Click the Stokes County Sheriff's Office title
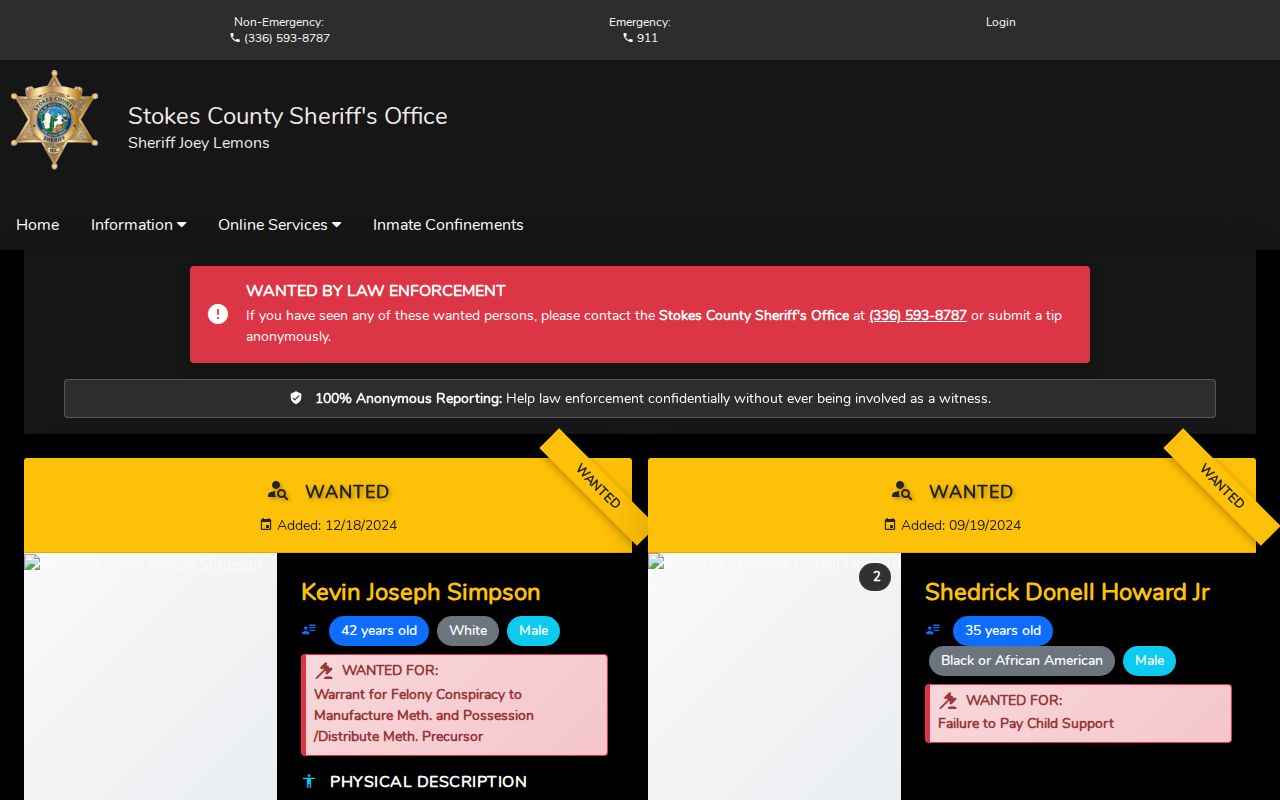This screenshot has width=1280, height=800. (288, 116)
